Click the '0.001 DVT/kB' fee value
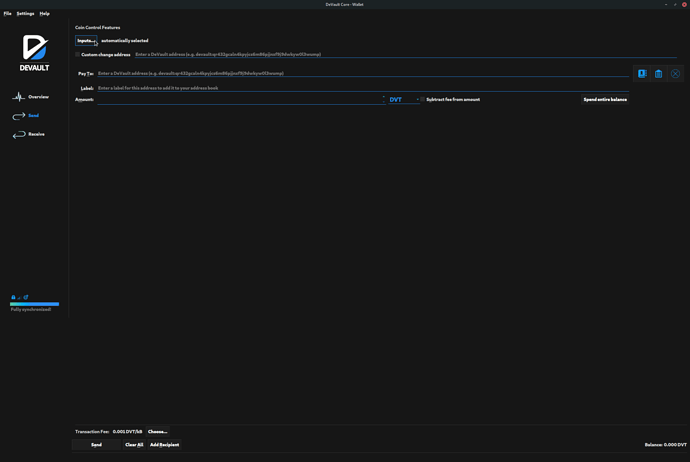The width and height of the screenshot is (690, 462). click(x=128, y=432)
